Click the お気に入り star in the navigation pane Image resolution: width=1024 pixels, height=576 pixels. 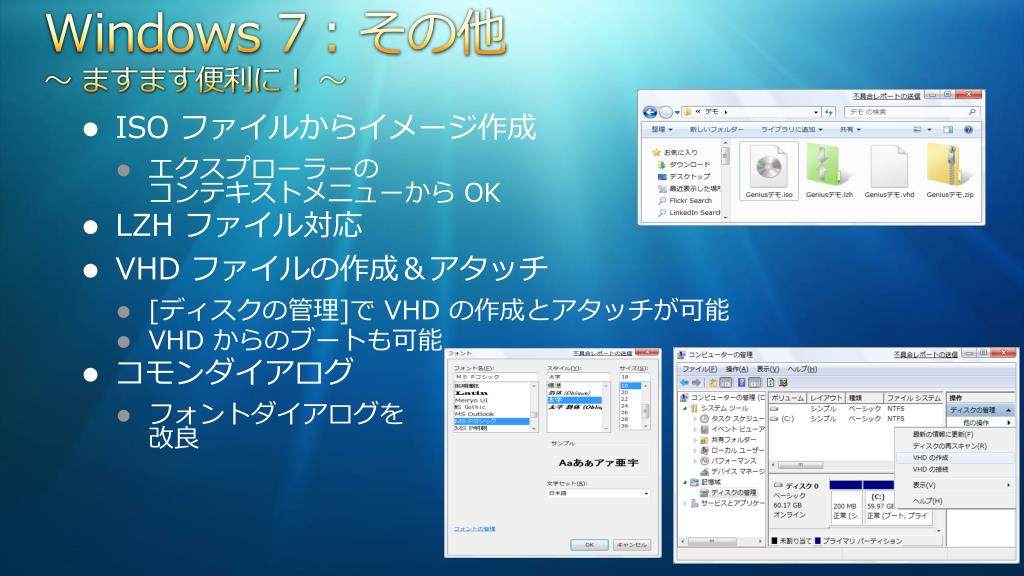coord(656,152)
